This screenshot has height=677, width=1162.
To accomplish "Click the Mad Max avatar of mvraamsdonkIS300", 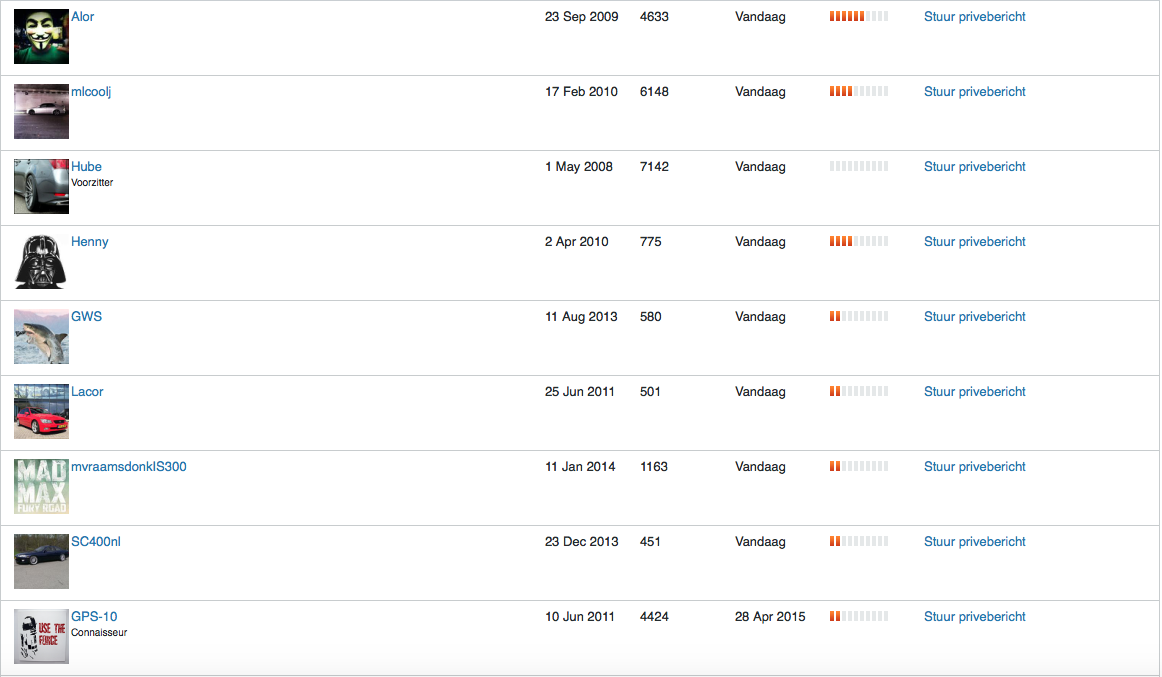I will [41, 486].
